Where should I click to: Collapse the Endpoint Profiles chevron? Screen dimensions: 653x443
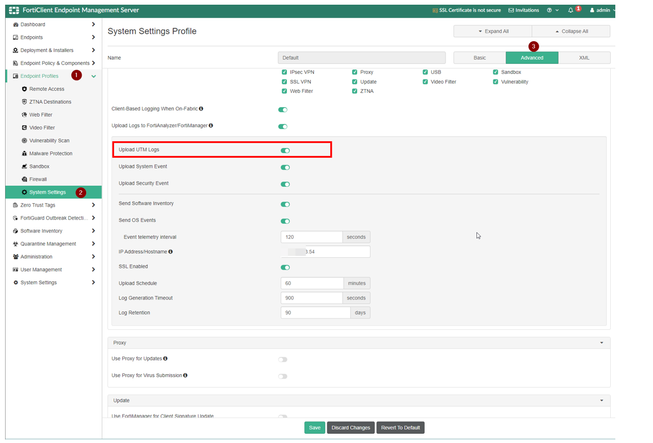[x=94, y=76]
